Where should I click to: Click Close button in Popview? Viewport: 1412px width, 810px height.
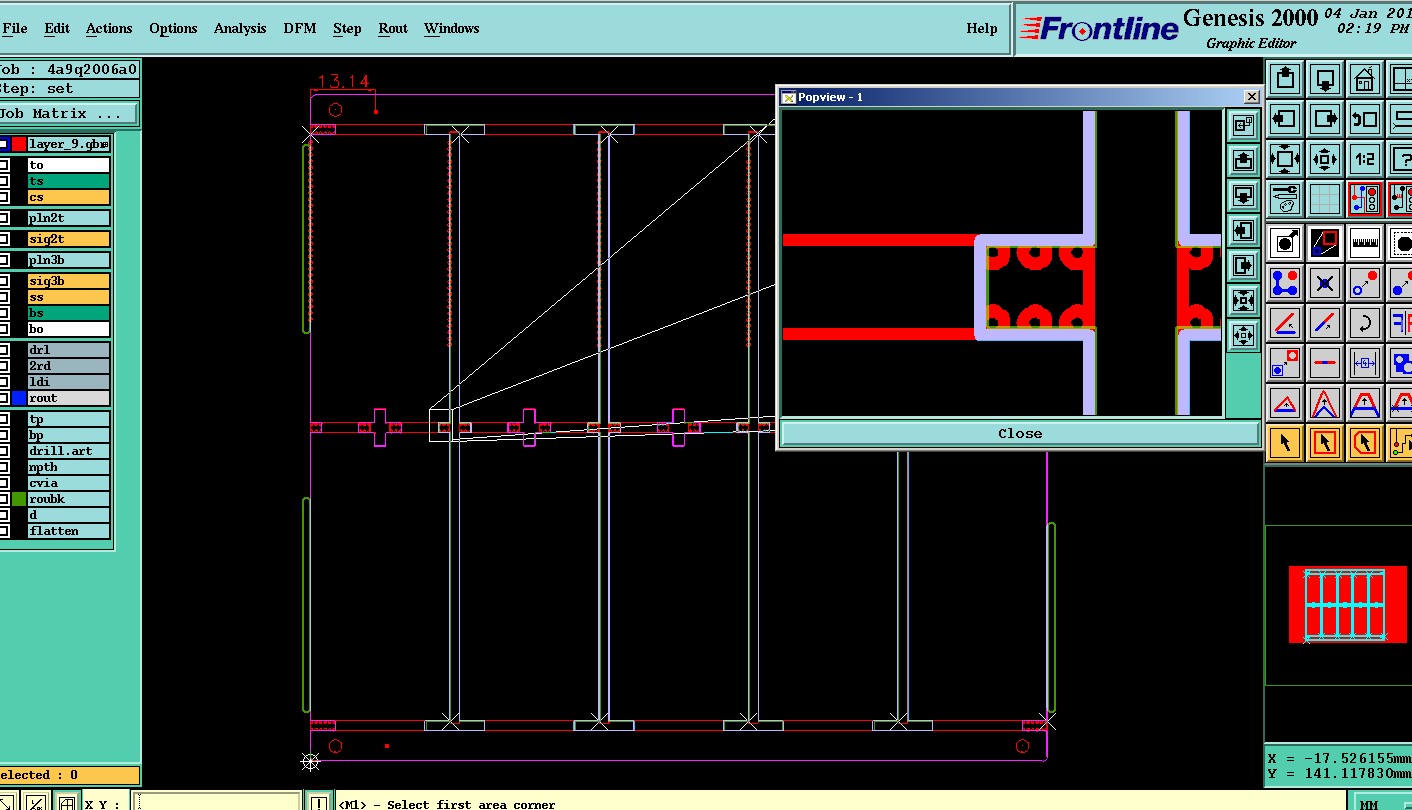click(1019, 433)
